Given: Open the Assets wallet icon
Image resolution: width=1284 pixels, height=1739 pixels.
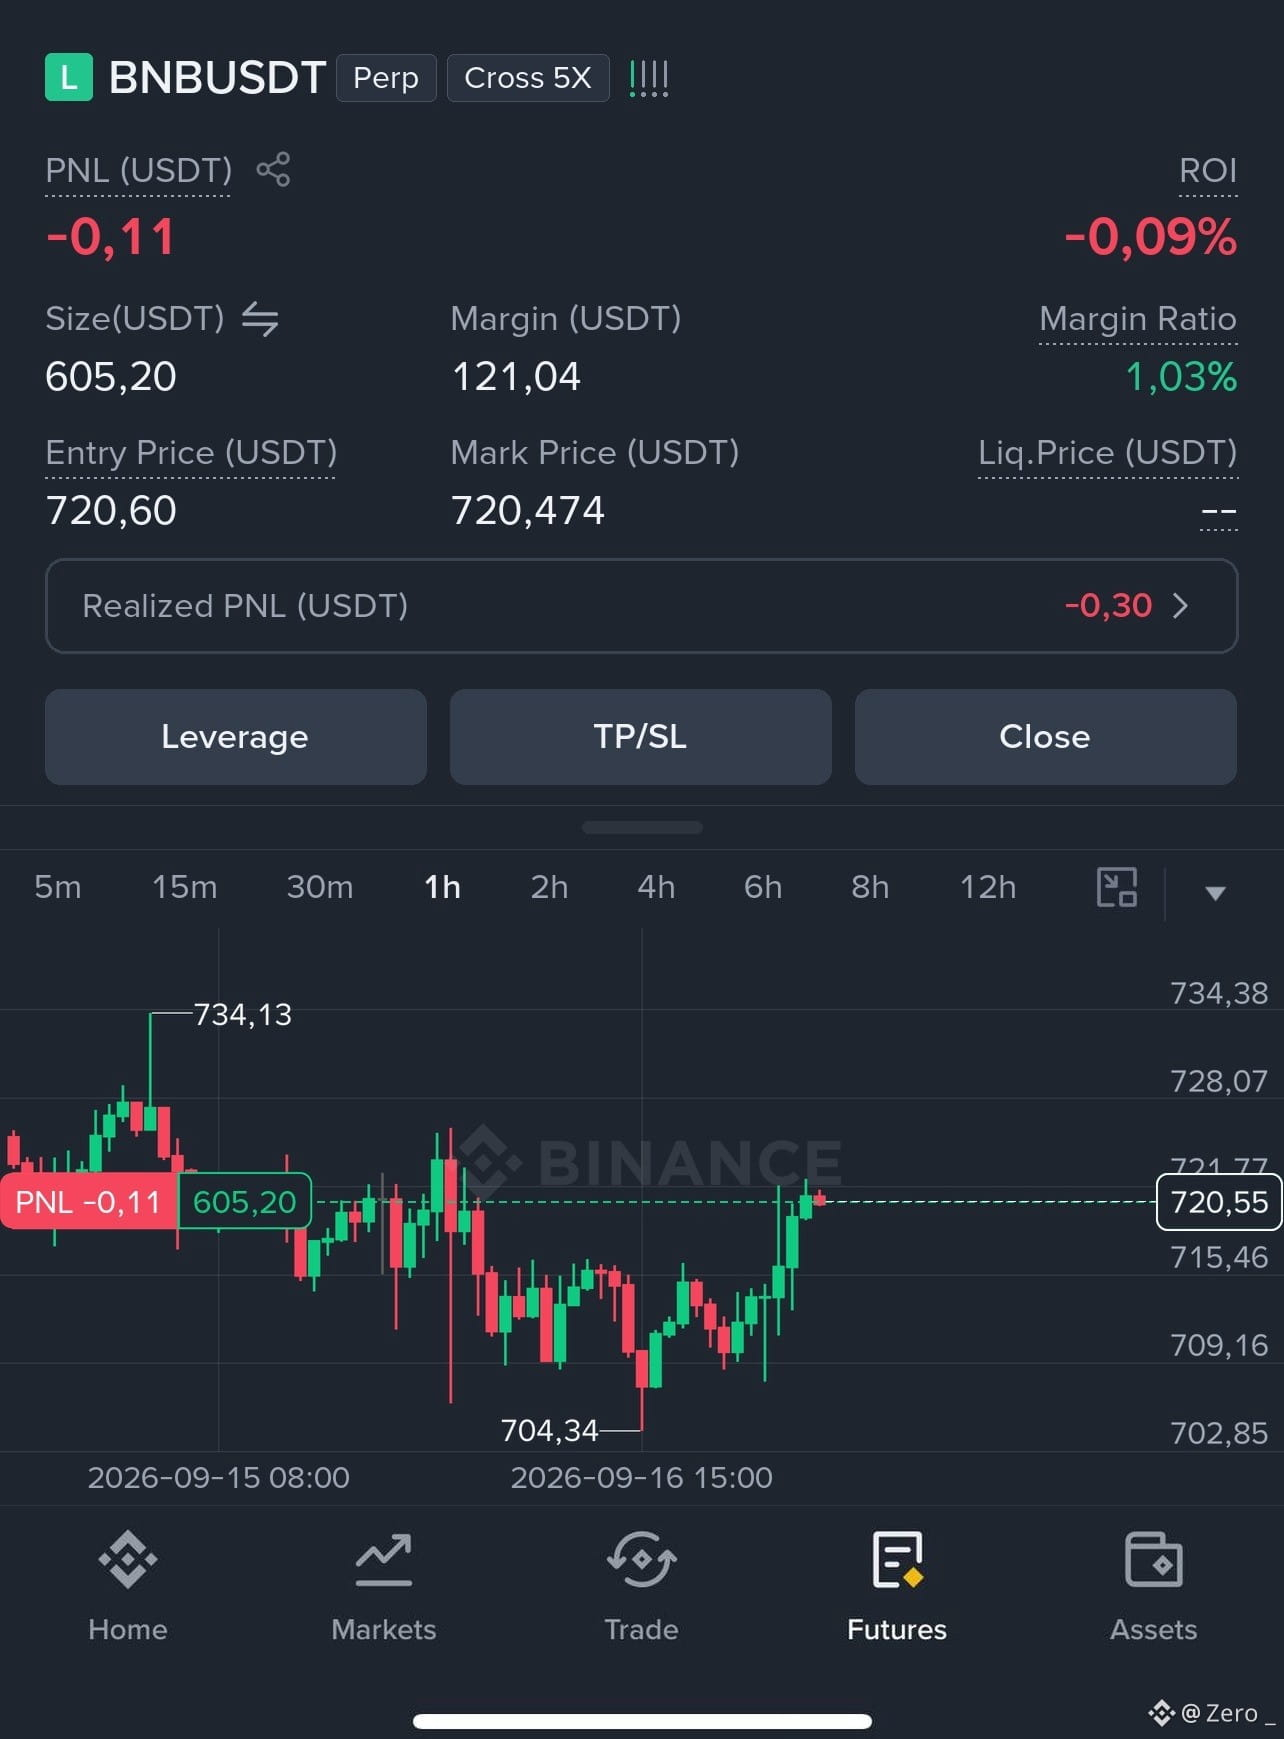Looking at the screenshot, I should [x=1154, y=1559].
